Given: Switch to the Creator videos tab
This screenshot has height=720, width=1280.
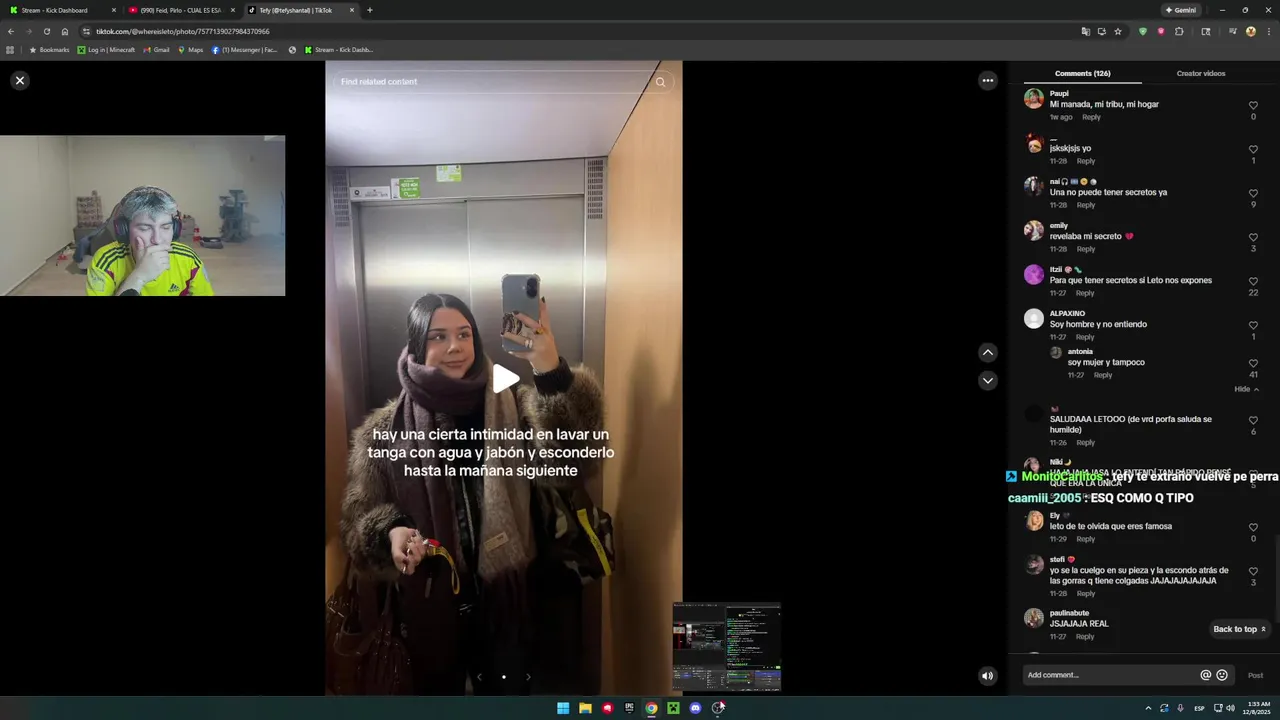Looking at the screenshot, I should click(x=1200, y=73).
